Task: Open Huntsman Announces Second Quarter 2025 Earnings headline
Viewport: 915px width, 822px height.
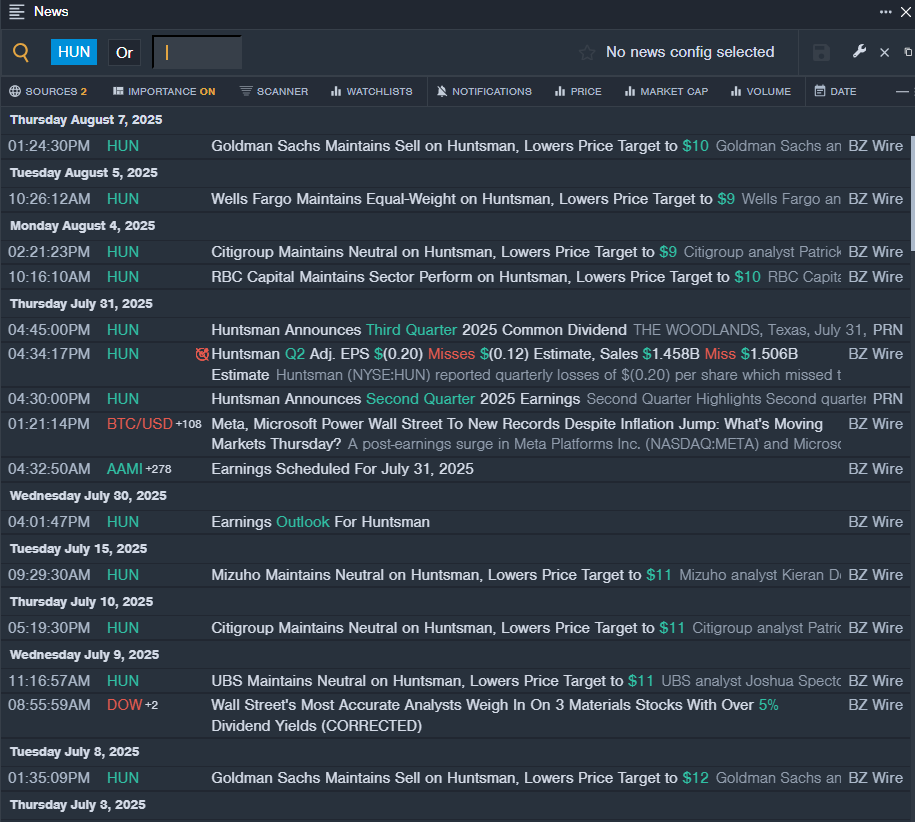Action: tap(396, 399)
